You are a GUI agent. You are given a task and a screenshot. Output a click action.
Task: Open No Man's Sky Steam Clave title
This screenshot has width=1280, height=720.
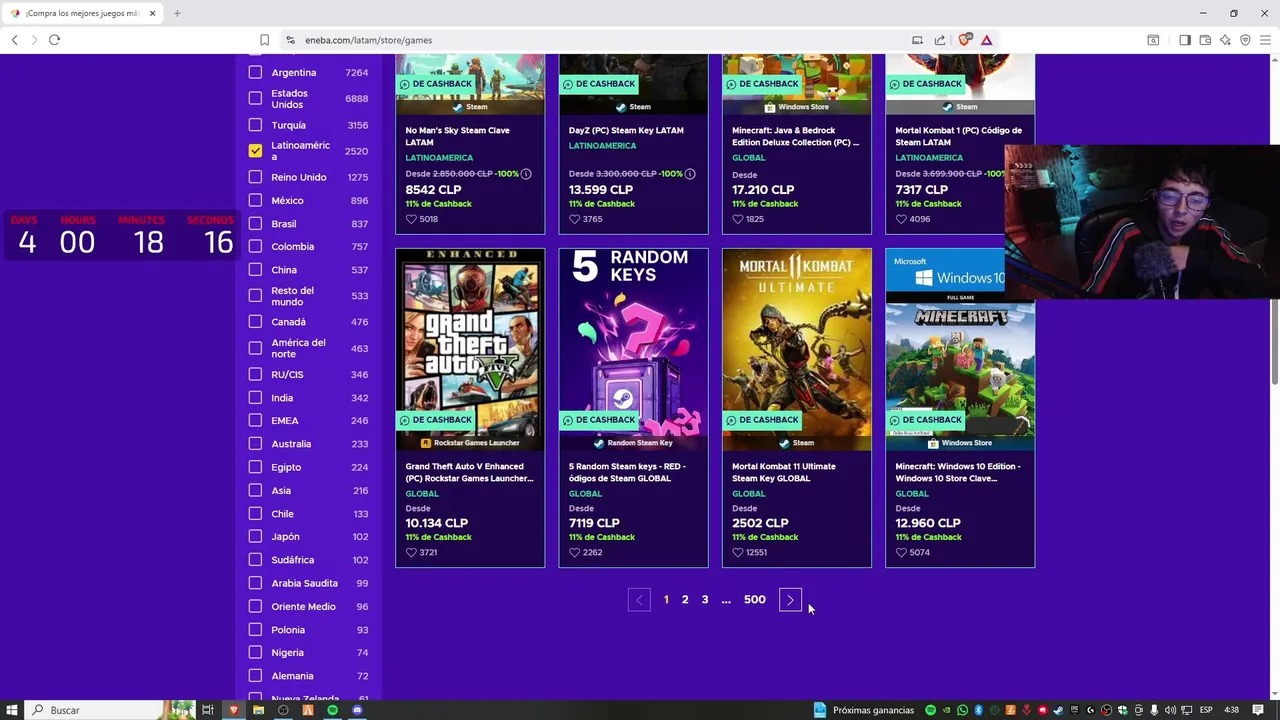click(457, 136)
